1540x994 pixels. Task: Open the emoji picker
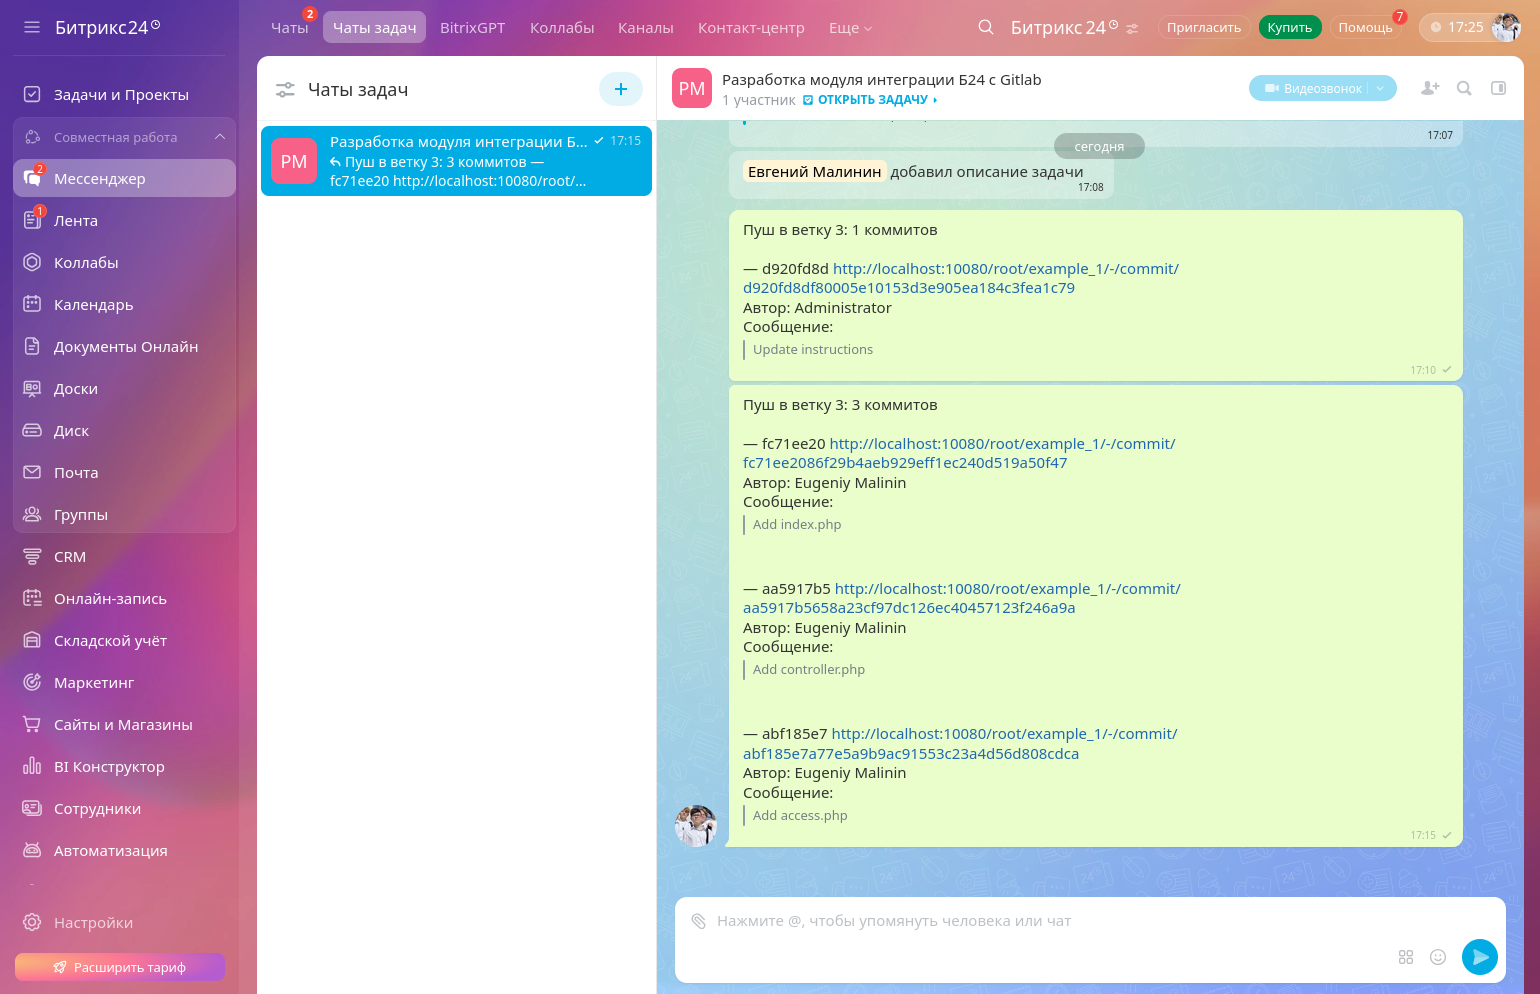coord(1438,957)
